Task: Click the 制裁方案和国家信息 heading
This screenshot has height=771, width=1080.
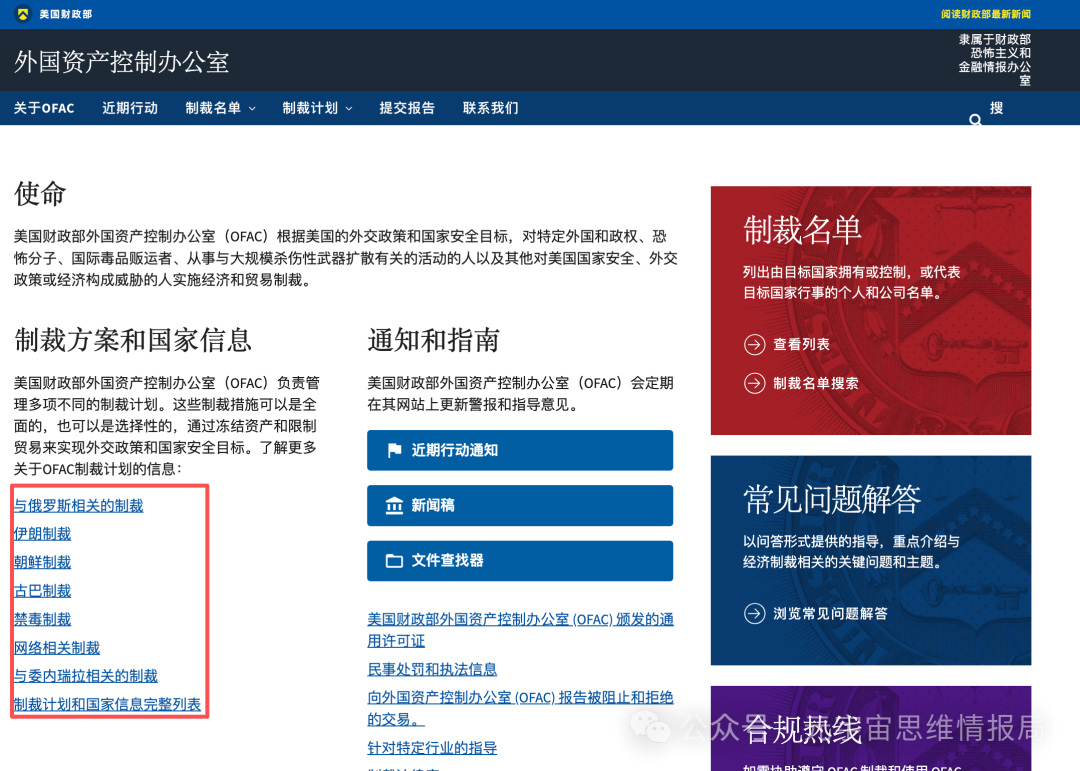Action: coord(133,340)
